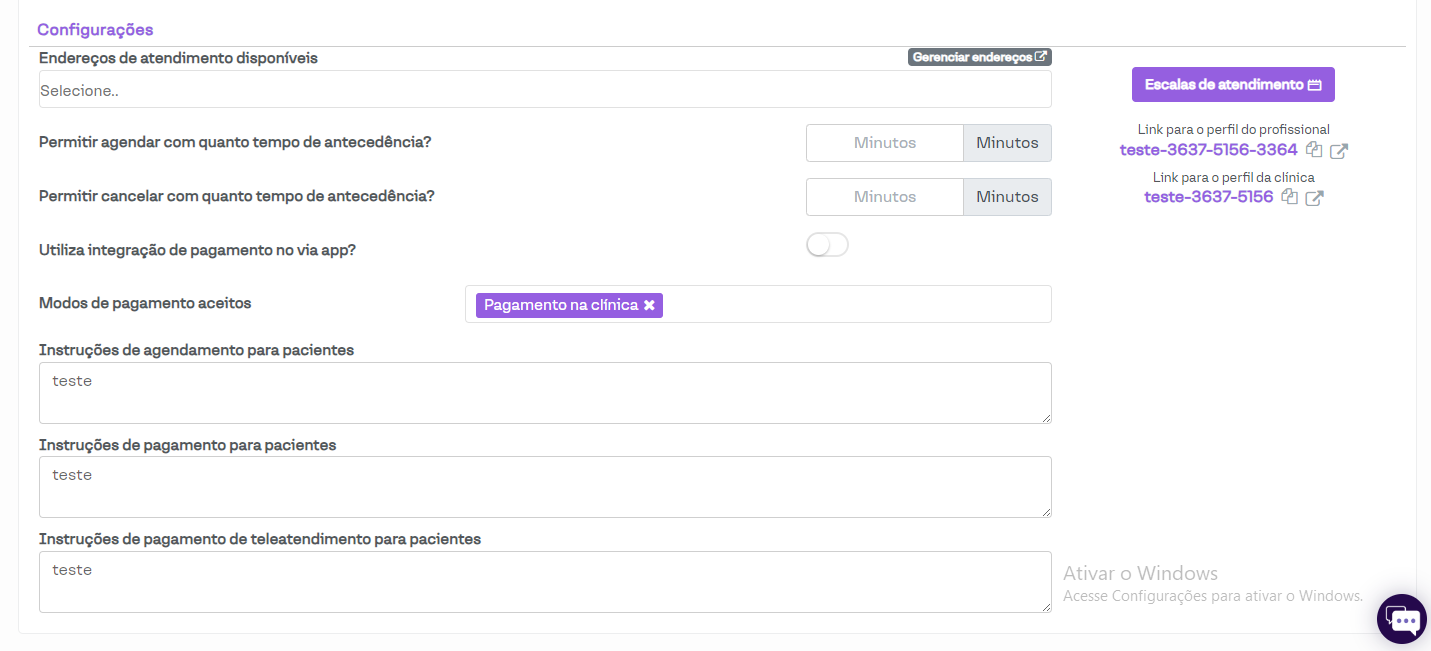
Task: Focus the cancellation advance time minutes field
Action: 884,197
